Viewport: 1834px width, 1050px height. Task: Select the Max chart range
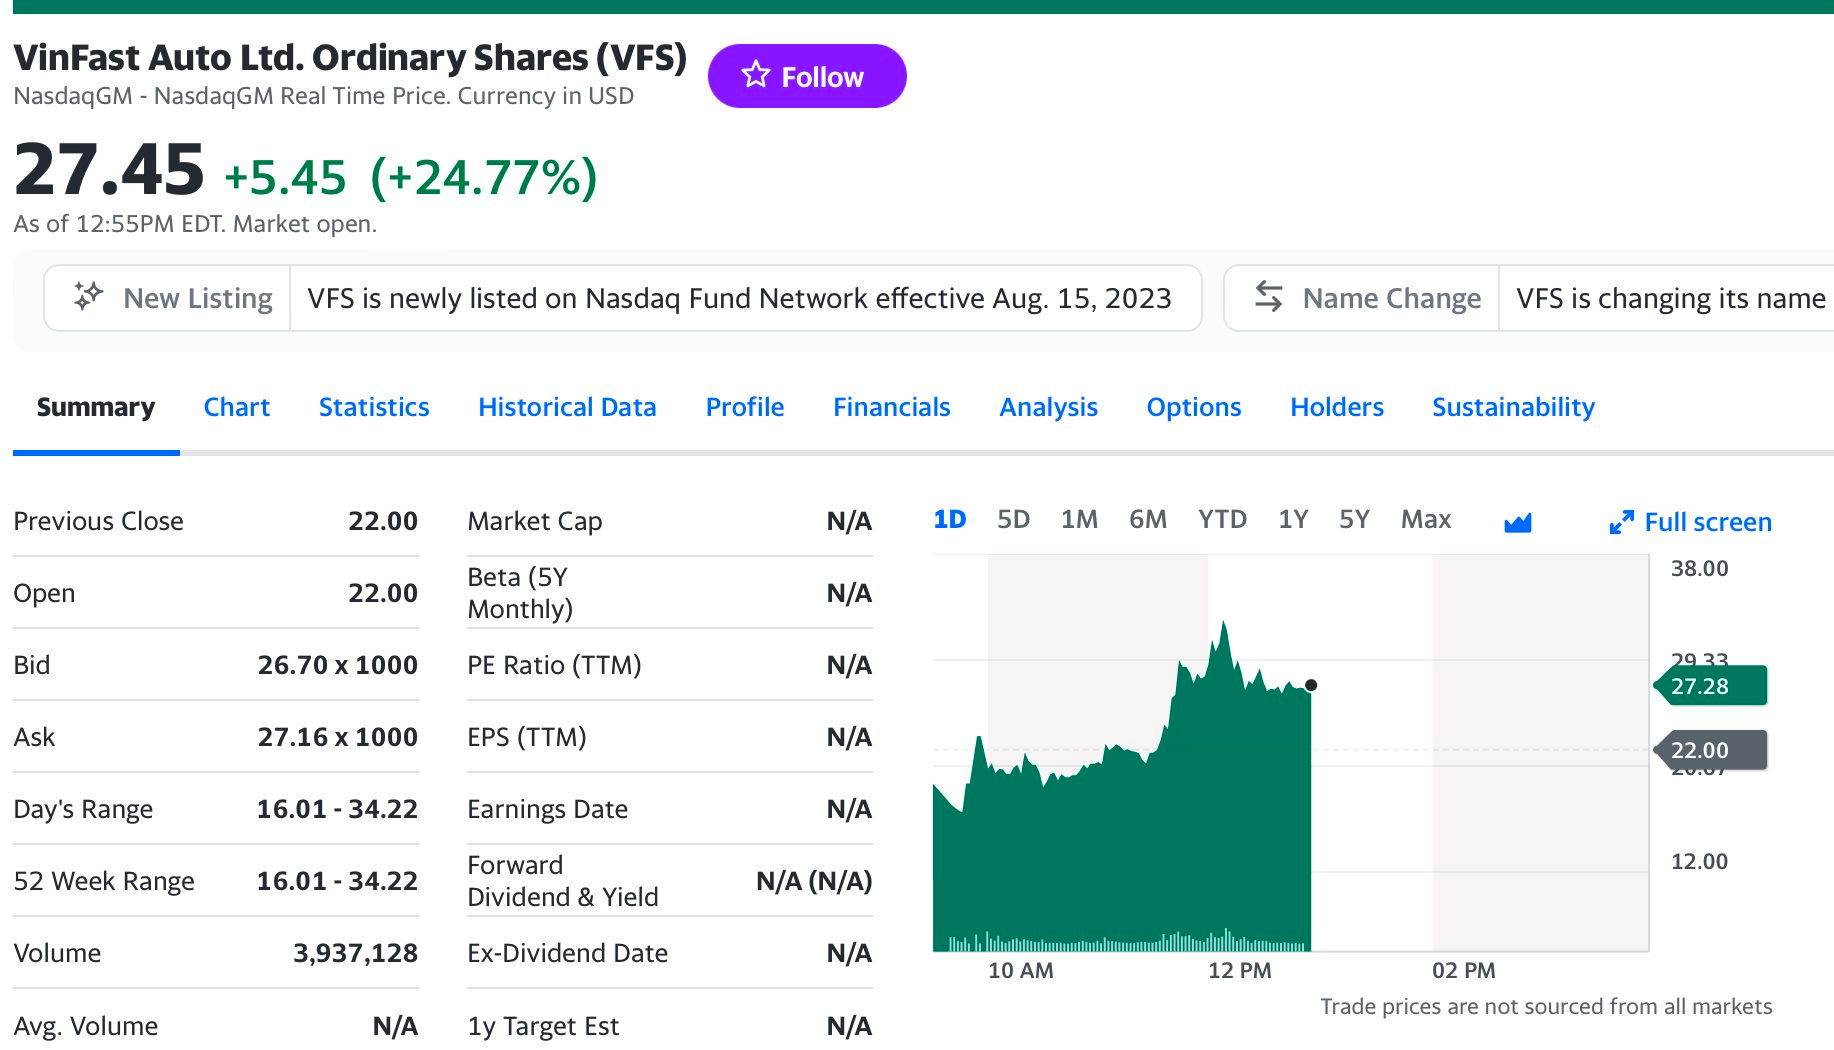[x=1426, y=519]
